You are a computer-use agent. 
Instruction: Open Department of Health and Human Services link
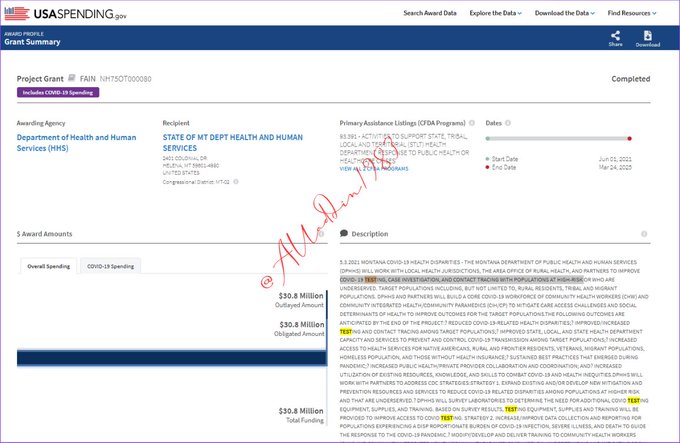(x=80, y=140)
